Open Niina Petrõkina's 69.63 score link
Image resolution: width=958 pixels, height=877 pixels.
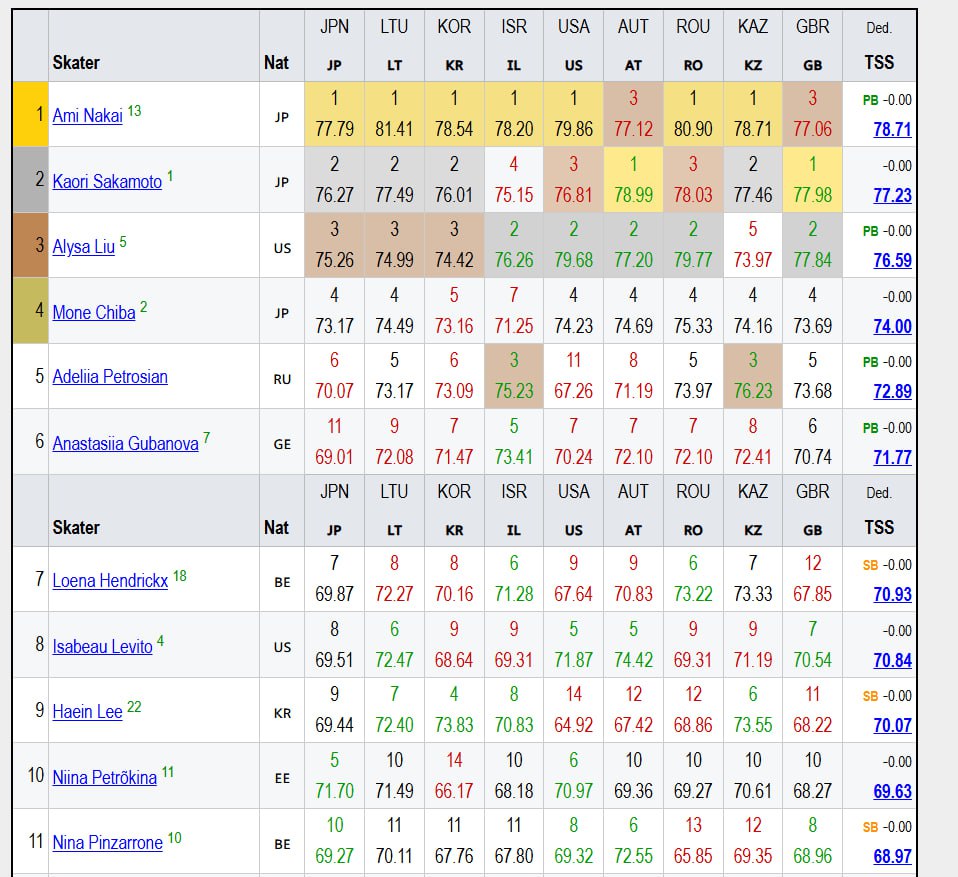click(x=892, y=792)
